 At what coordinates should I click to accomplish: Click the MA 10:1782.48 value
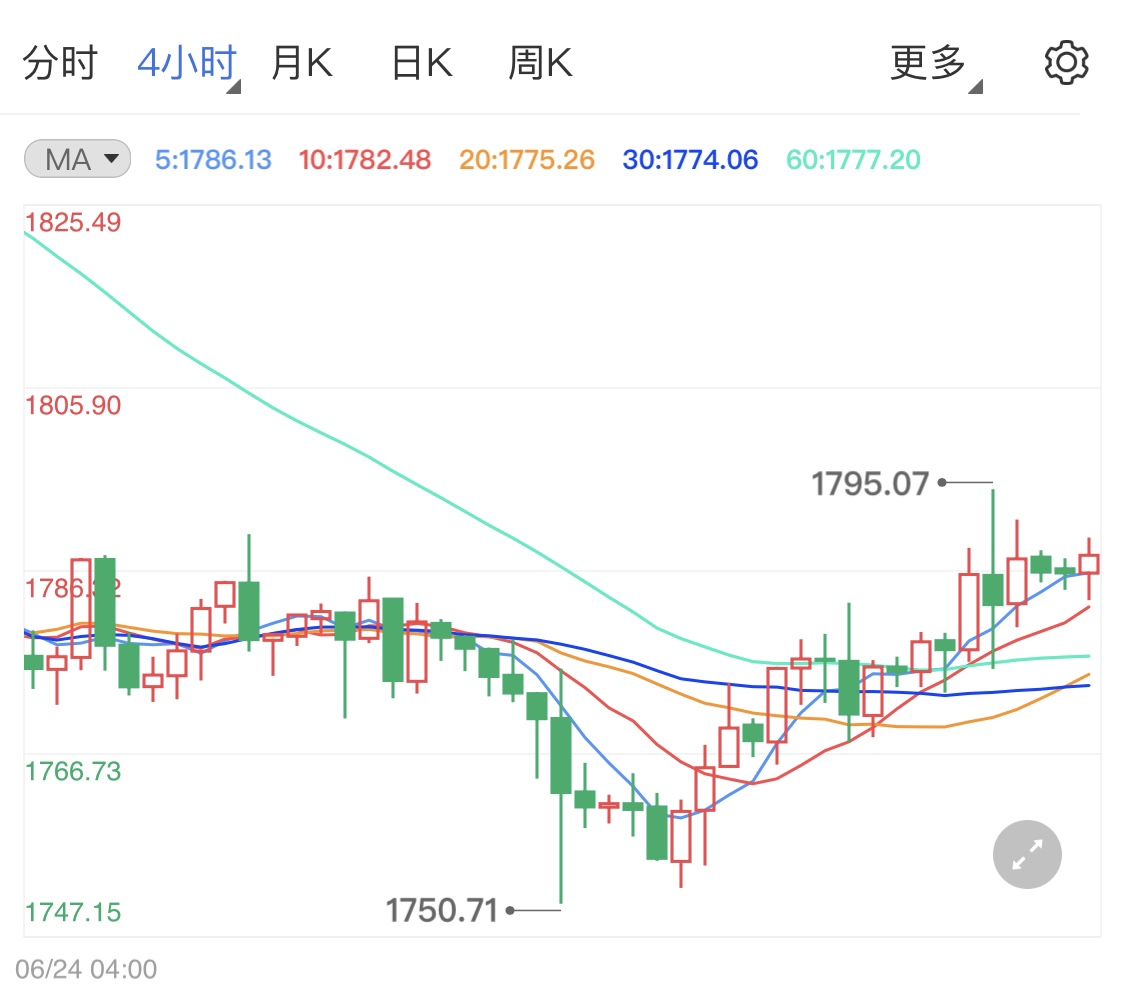(x=364, y=159)
